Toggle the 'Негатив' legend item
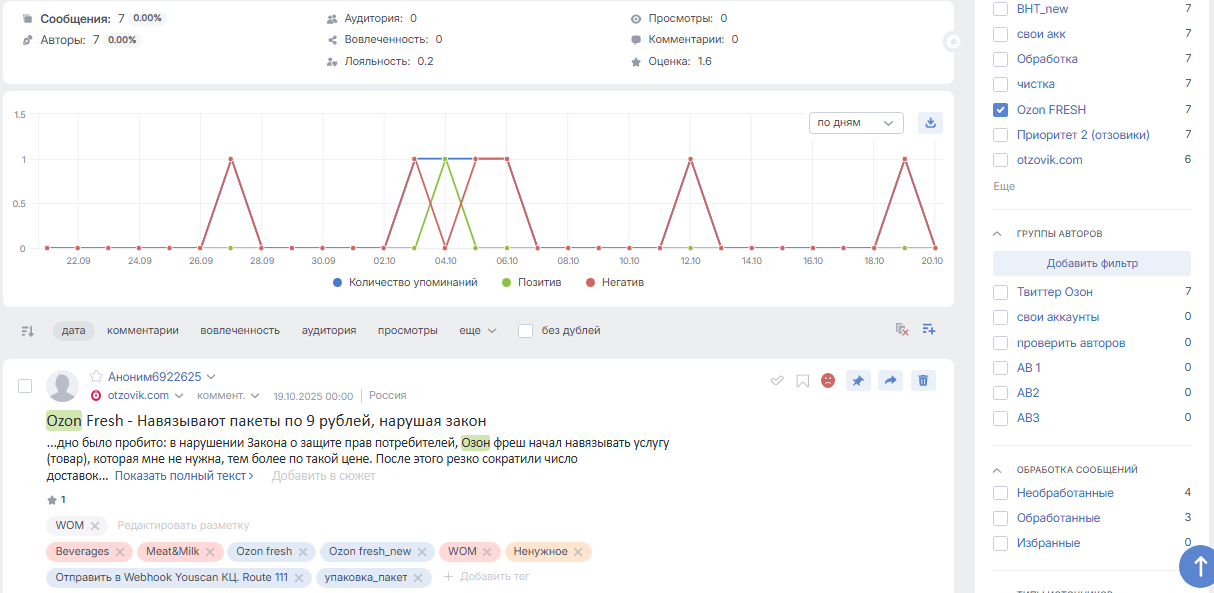The image size is (1214, 593). (615, 282)
